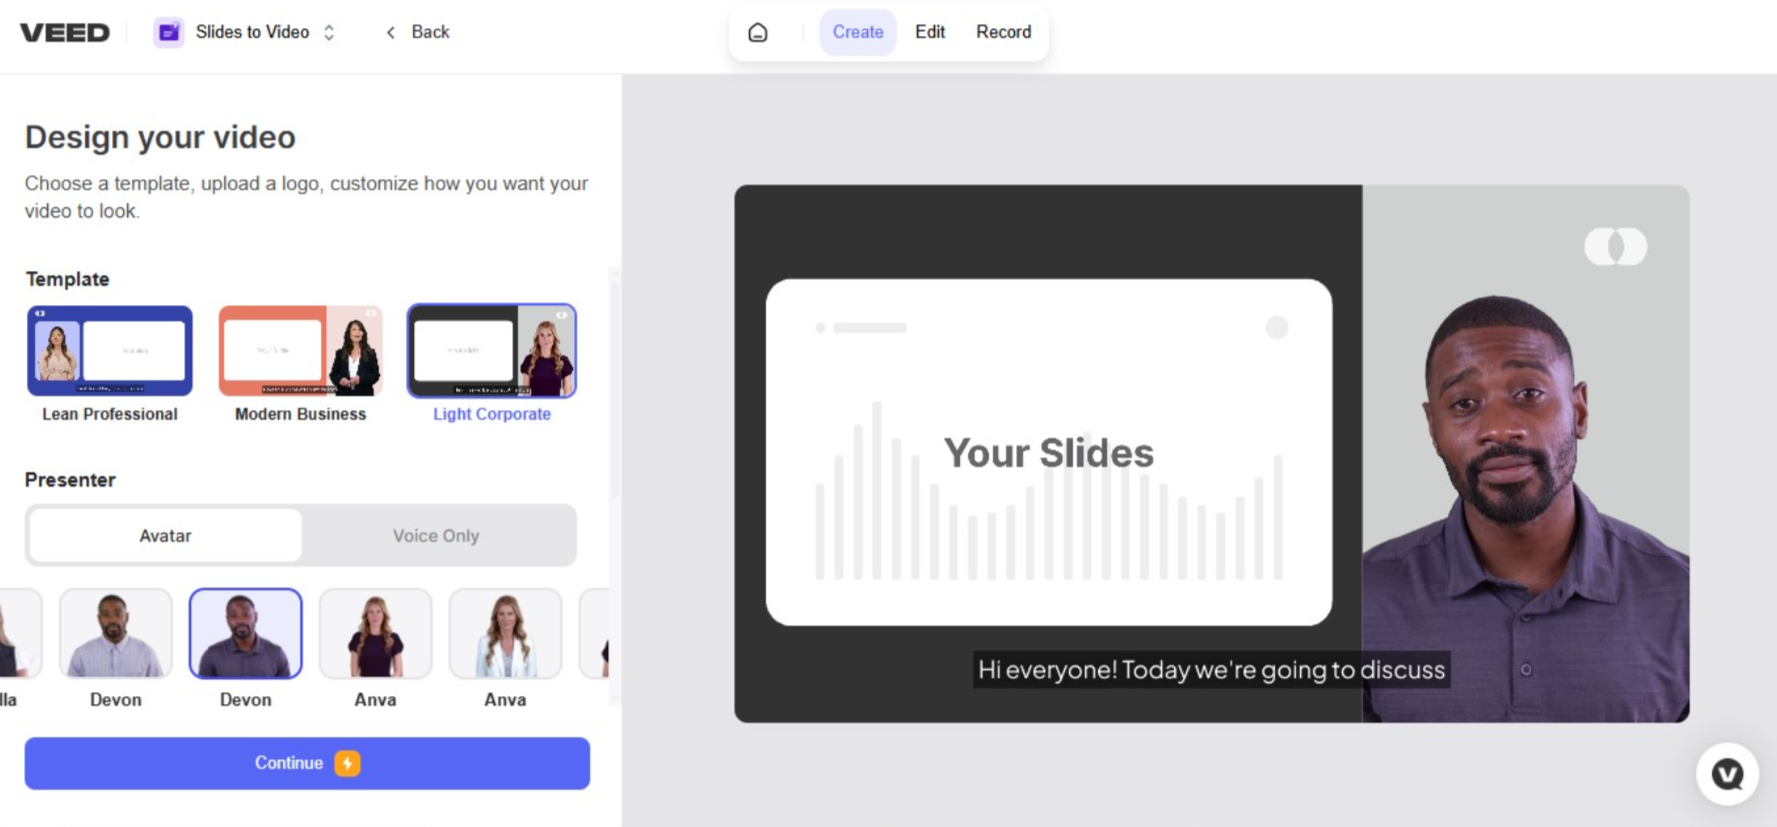The image size is (1777, 827).
Task: Click the "Your Slides" text in the preview
Action: point(1049,453)
